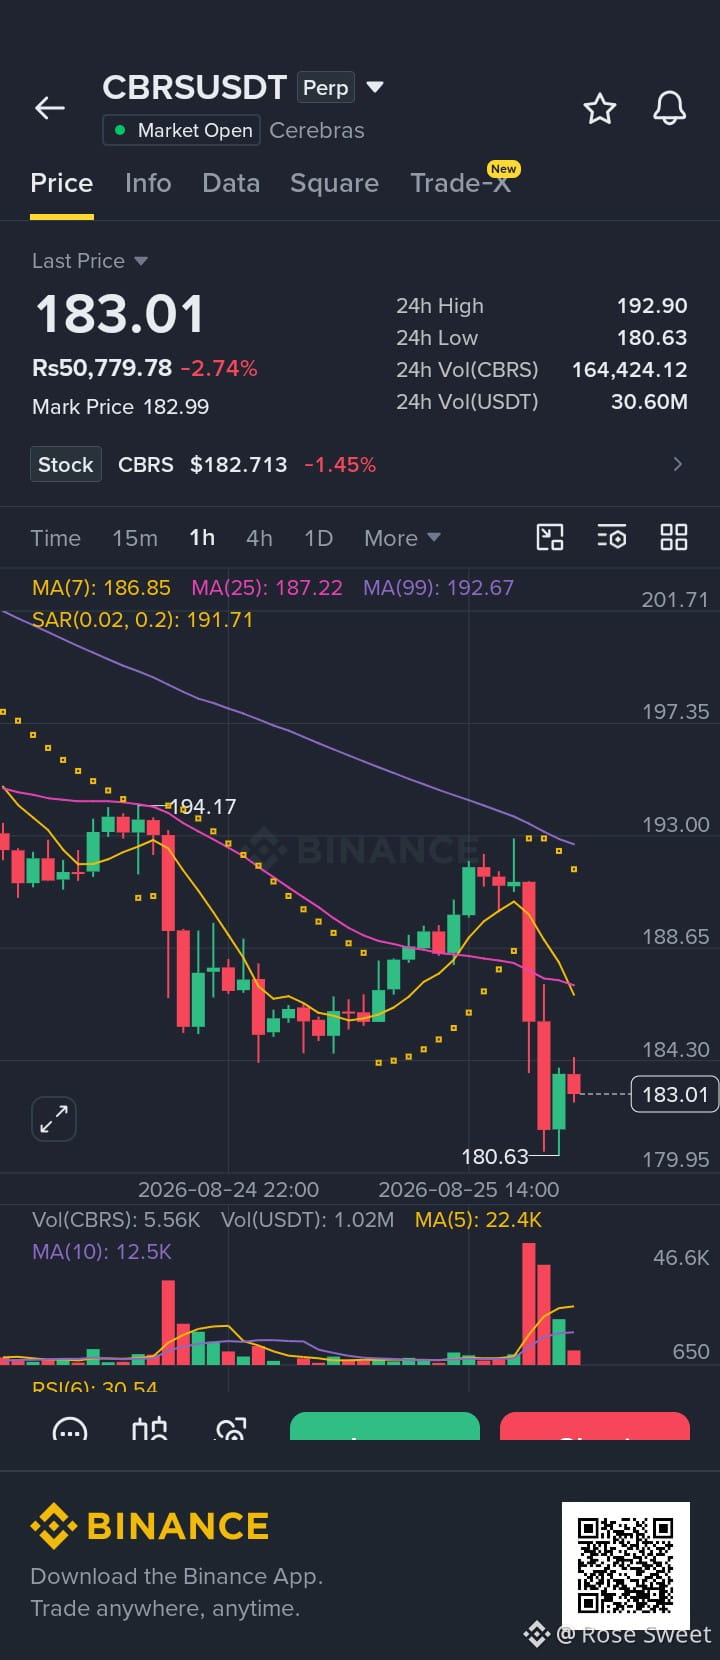
Task: Select the Time chart interval
Action: pyautogui.click(x=56, y=538)
